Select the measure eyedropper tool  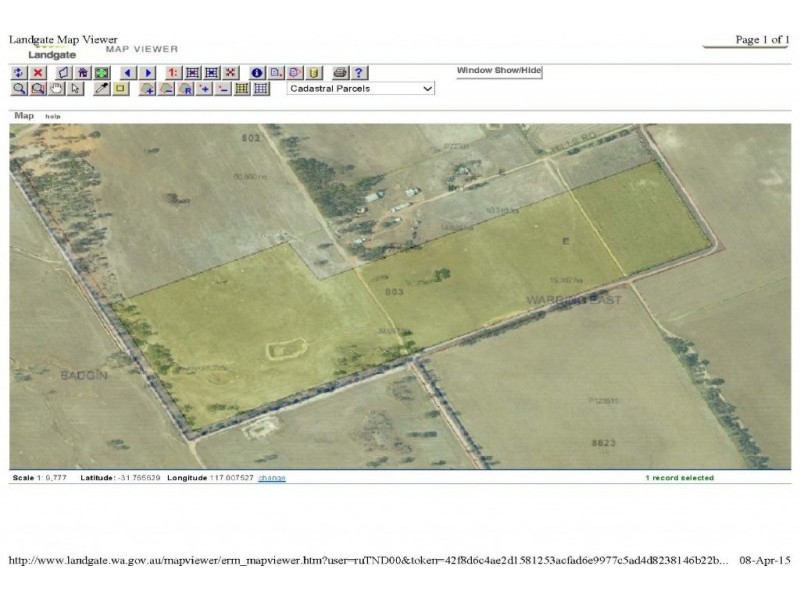102,89
